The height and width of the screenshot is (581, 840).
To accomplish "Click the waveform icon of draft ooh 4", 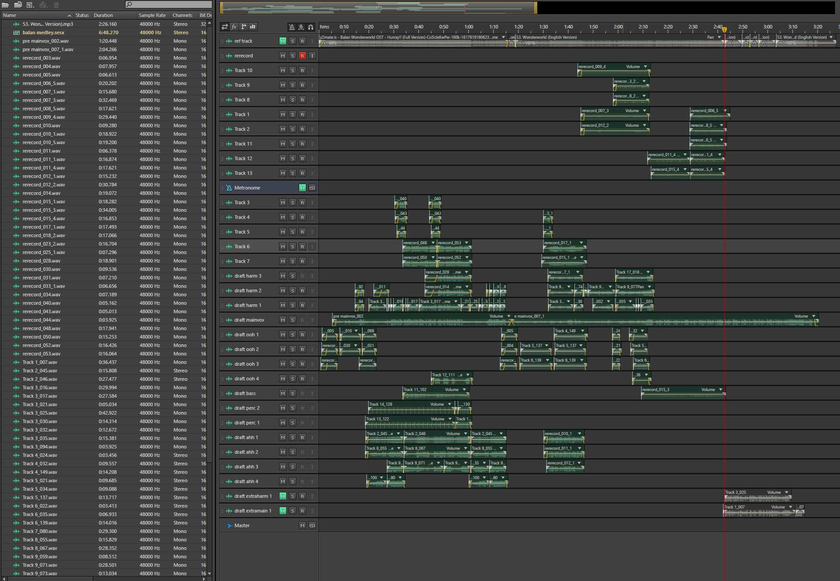I will (x=229, y=379).
